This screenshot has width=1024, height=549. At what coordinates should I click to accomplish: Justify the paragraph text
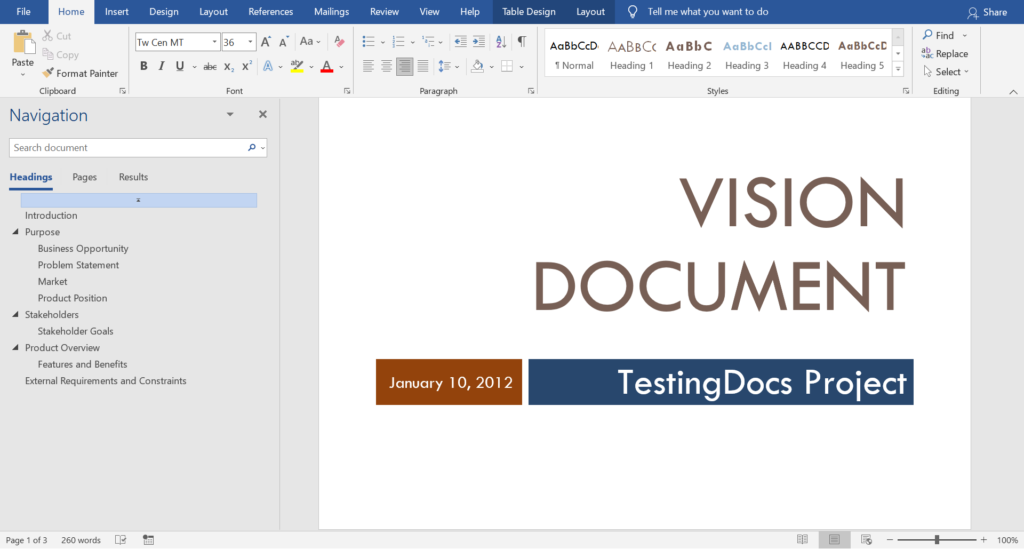click(423, 66)
